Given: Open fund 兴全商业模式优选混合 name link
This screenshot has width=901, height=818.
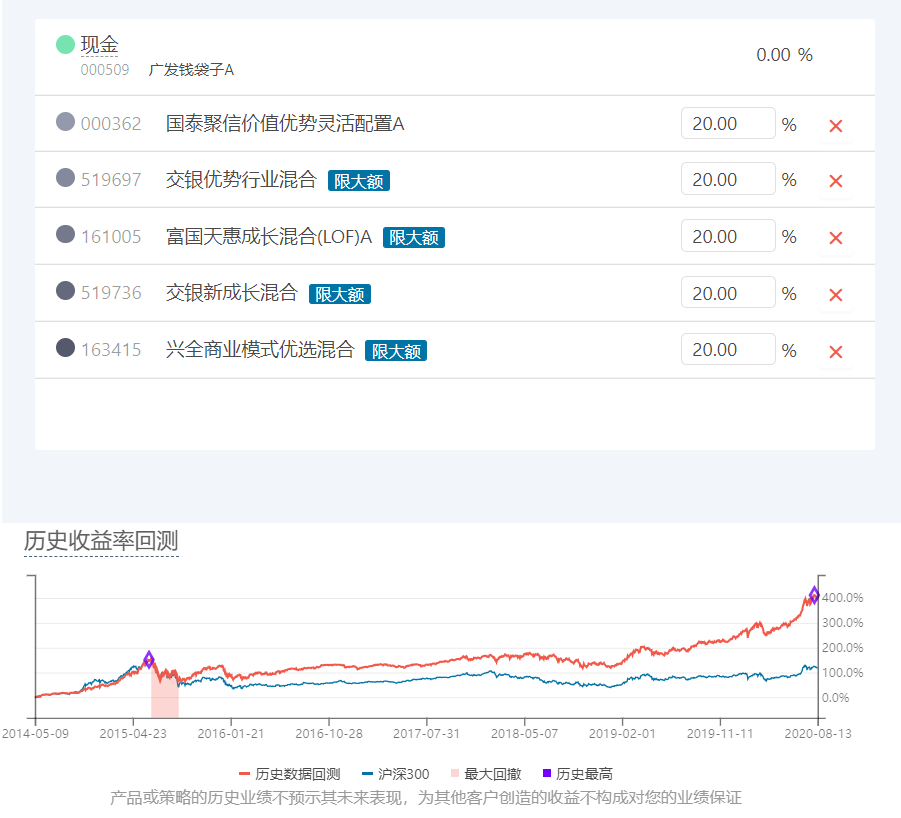Looking at the screenshot, I should coord(260,350).
